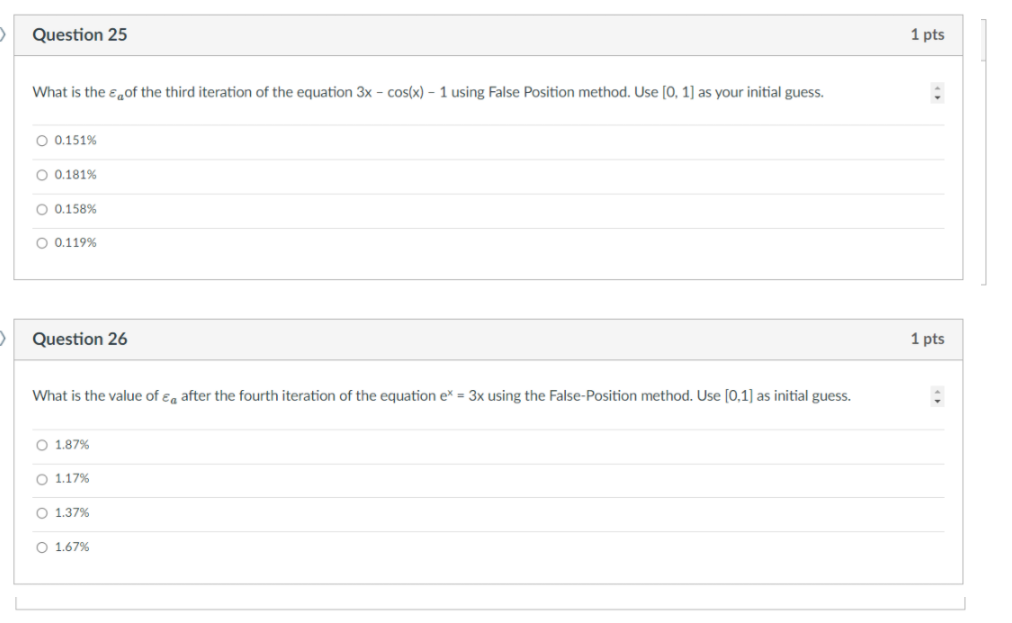Select the 0.151% answer for Question 25
1012x623 pixels.
pos(42,140)
